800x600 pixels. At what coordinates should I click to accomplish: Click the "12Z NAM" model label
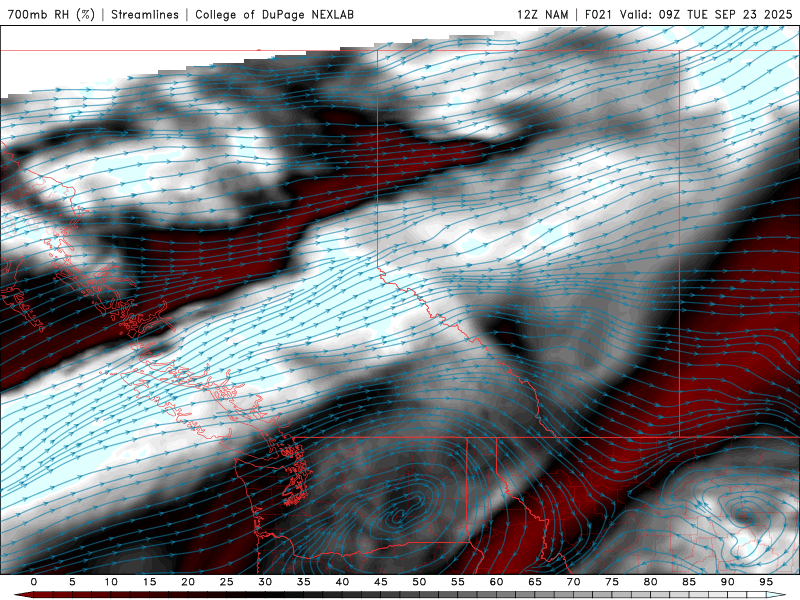542,14
